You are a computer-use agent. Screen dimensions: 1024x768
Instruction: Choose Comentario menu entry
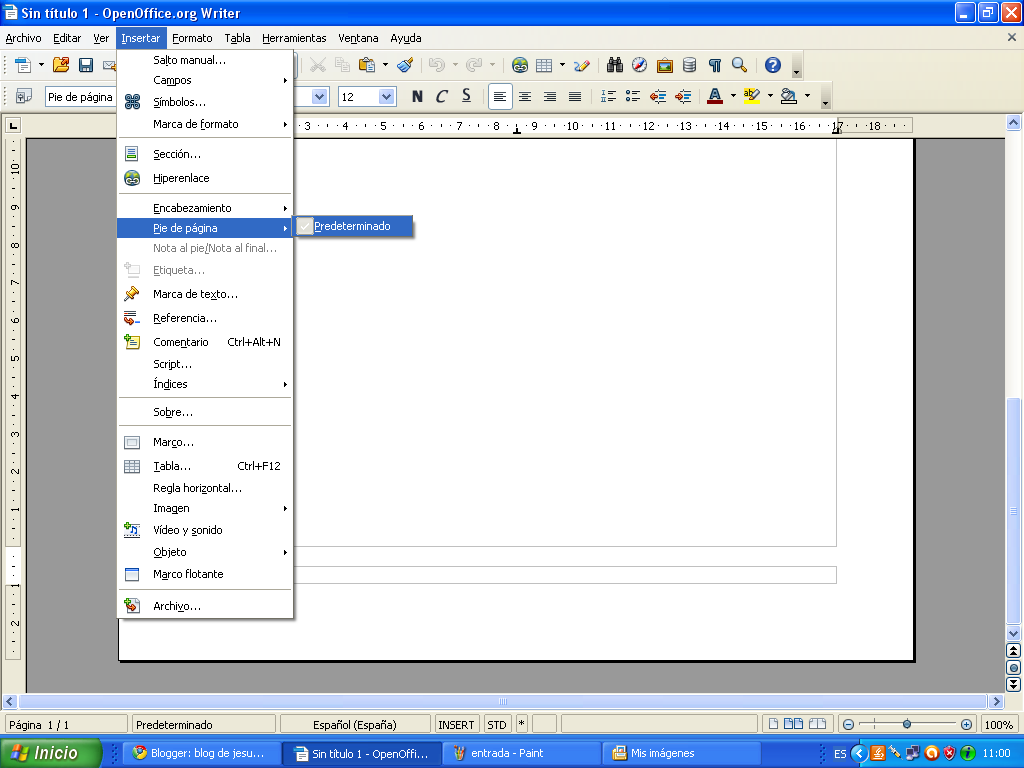coord(205,342)
